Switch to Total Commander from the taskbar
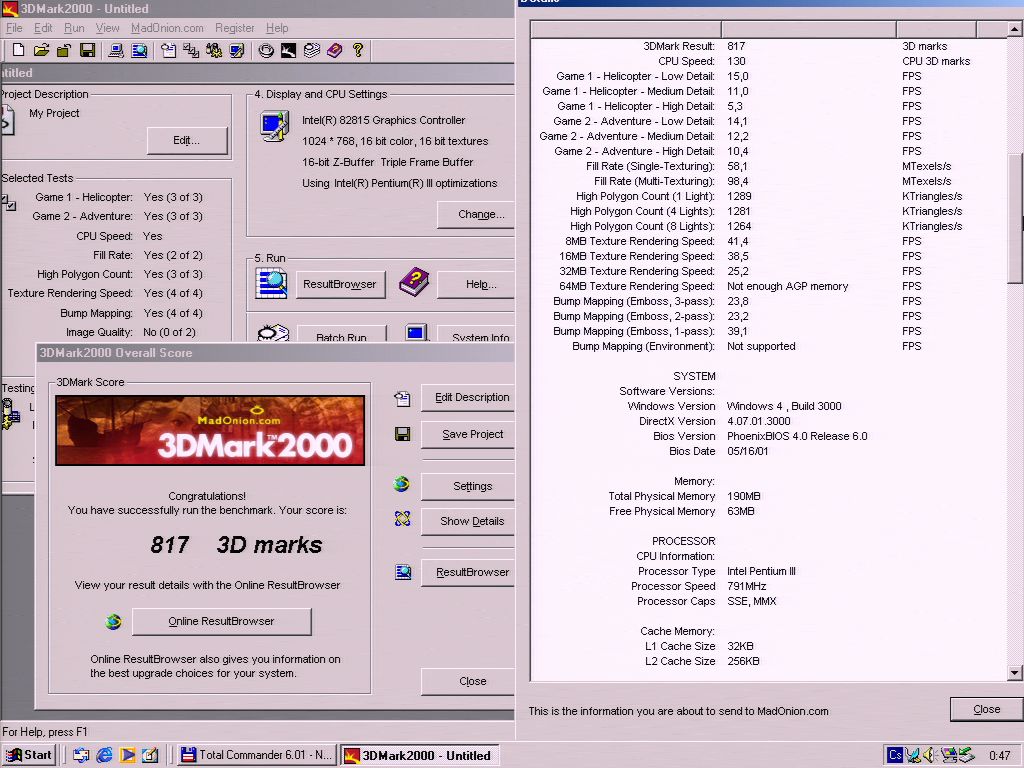Viewport: 1024px width, 768px height. [x=257, y=755]
